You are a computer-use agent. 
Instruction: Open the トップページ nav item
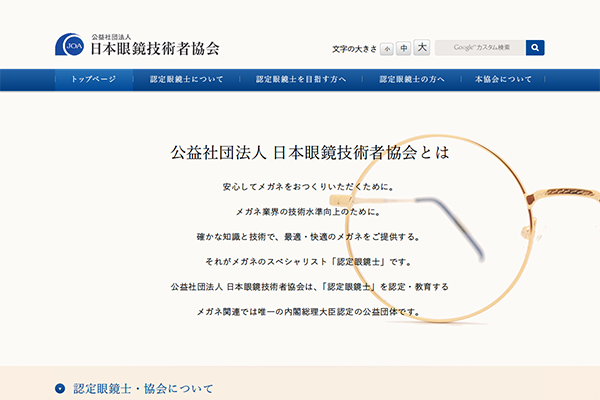click(x=94, y=79)
